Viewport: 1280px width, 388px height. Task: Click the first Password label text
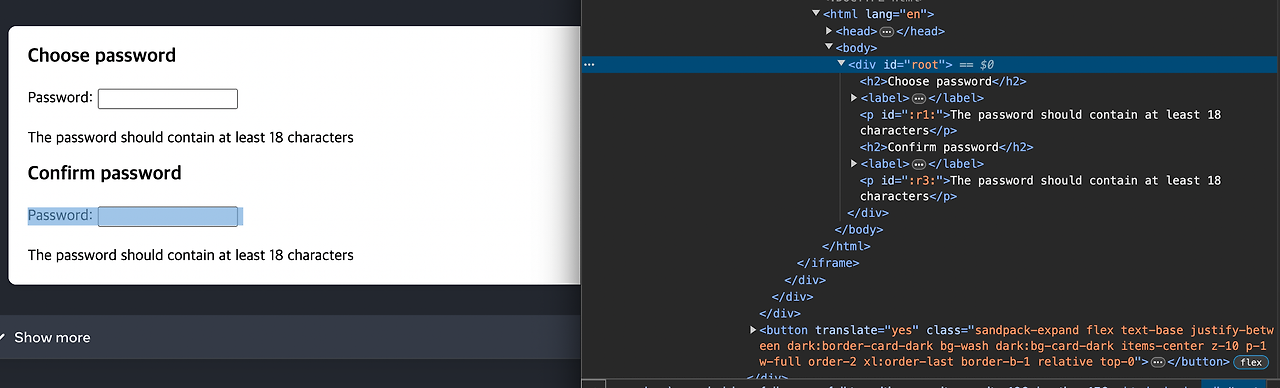point(60,98)
